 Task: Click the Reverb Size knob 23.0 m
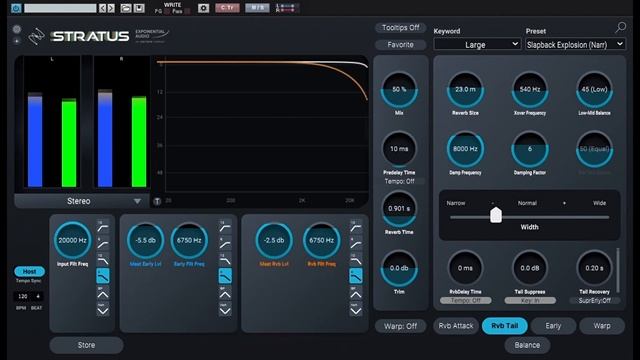tap(465, 90)
